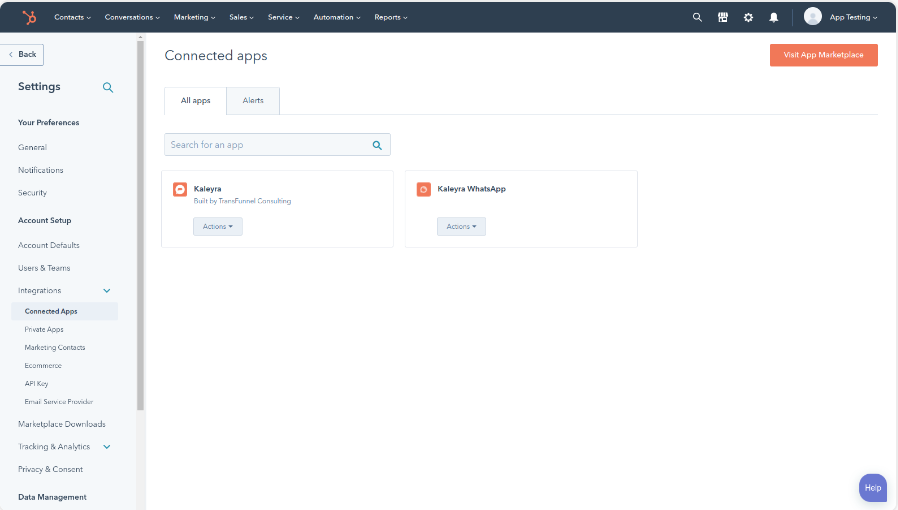
Task: Open the Reports menu
Action: tap(391, 17)
